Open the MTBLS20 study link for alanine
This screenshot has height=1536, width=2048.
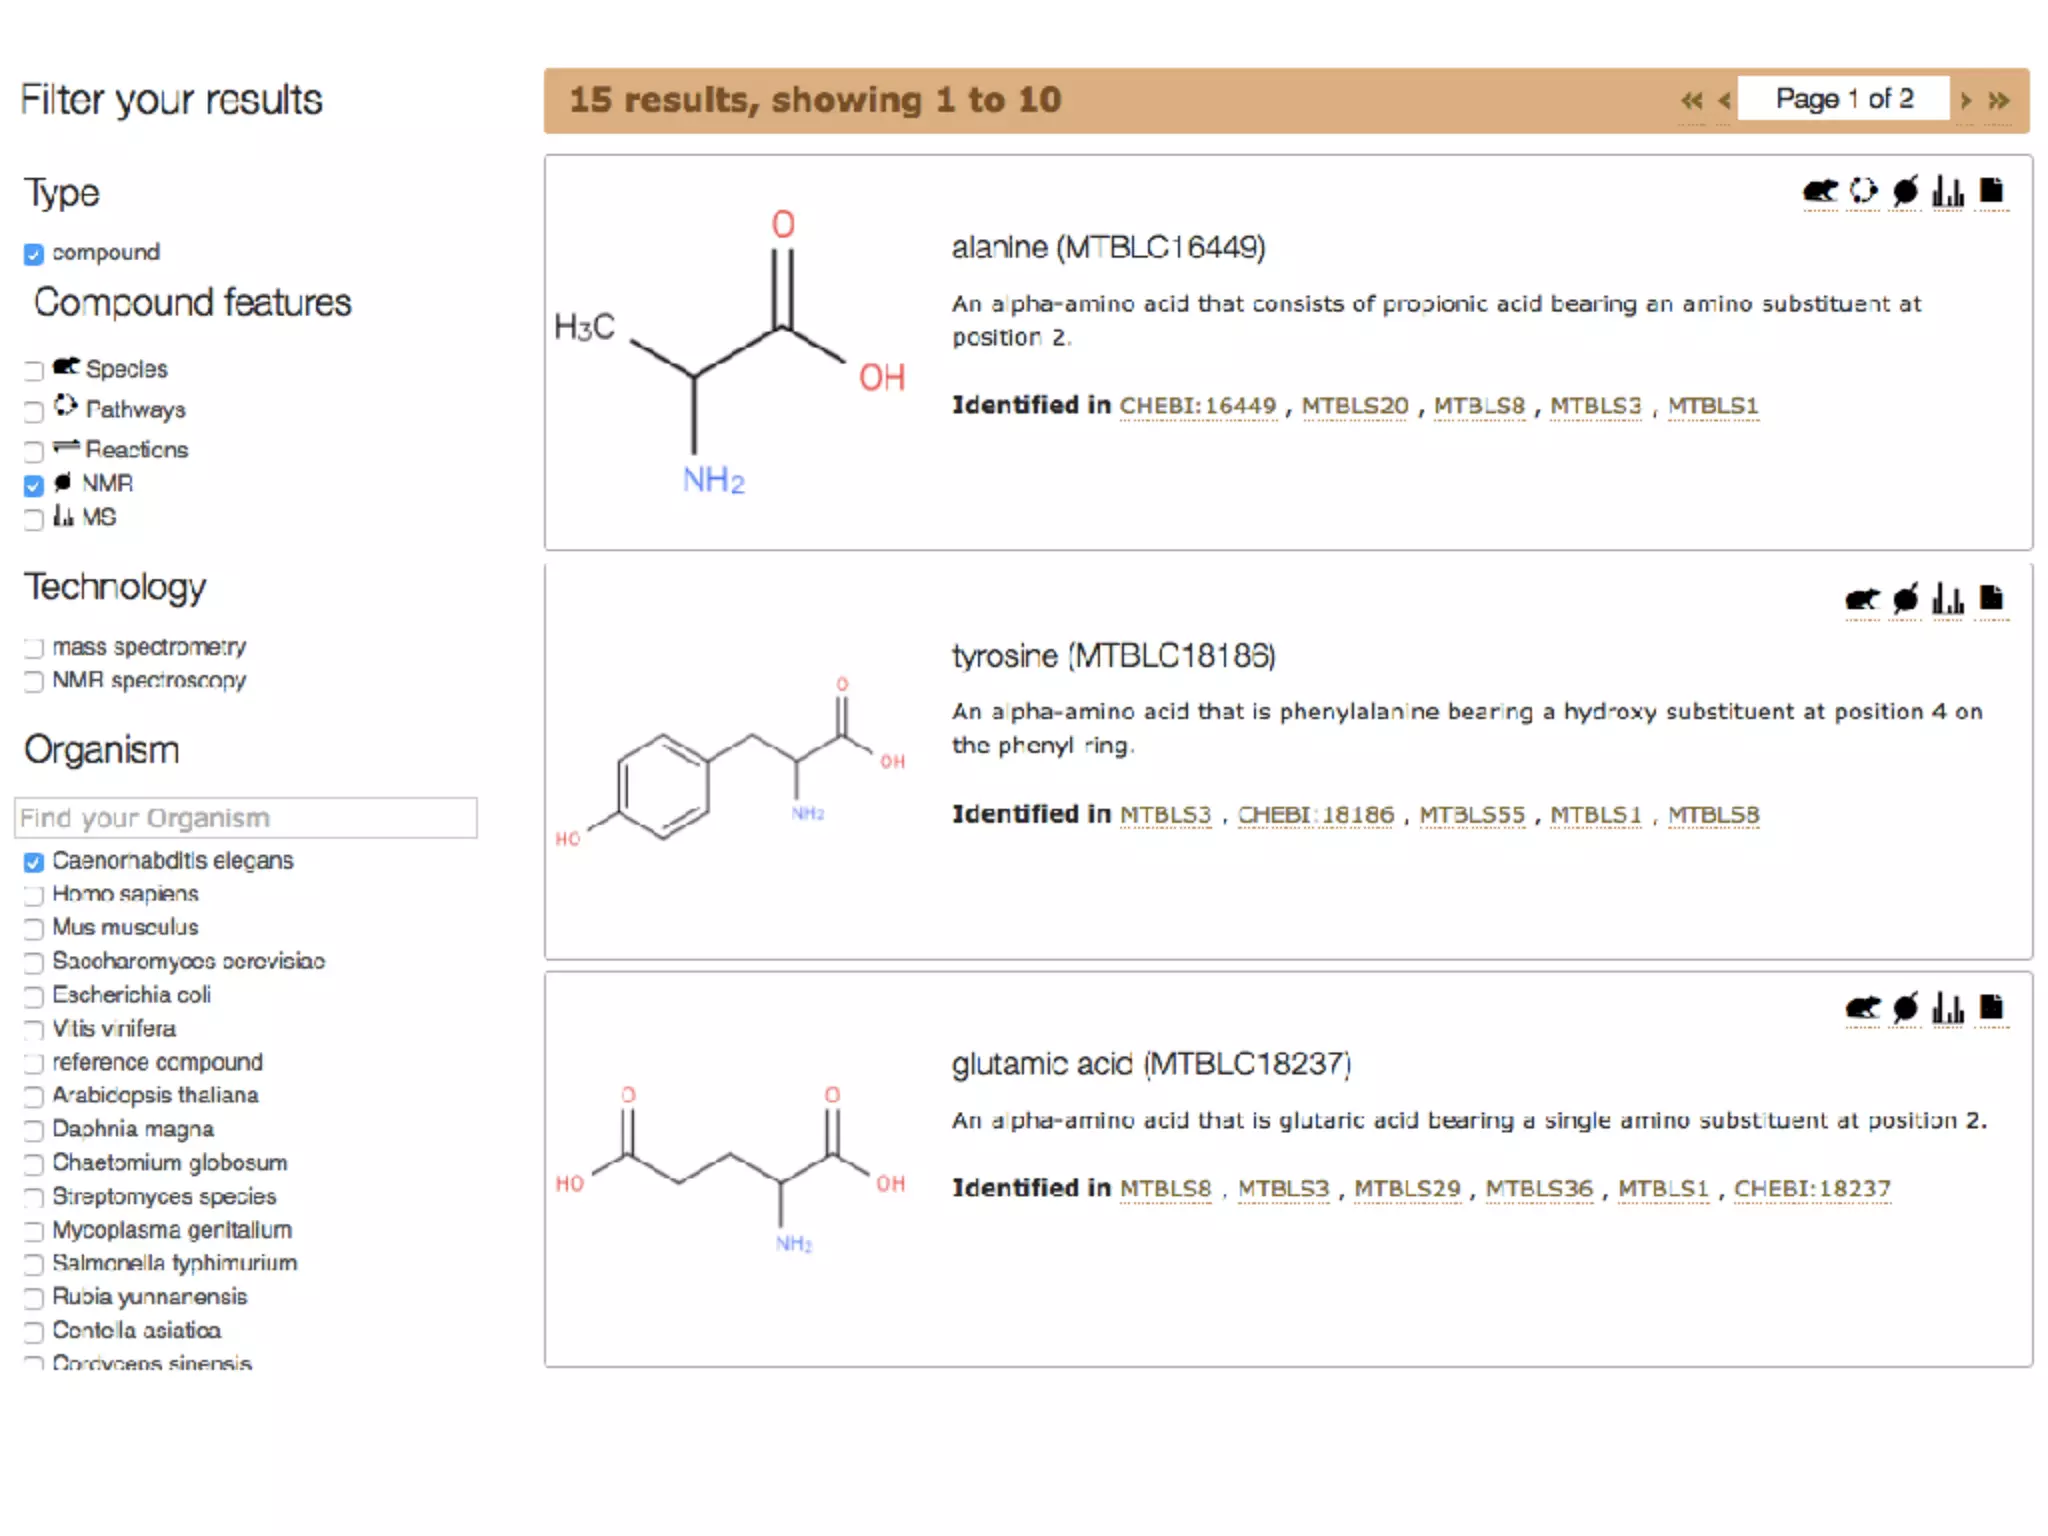1354,406
